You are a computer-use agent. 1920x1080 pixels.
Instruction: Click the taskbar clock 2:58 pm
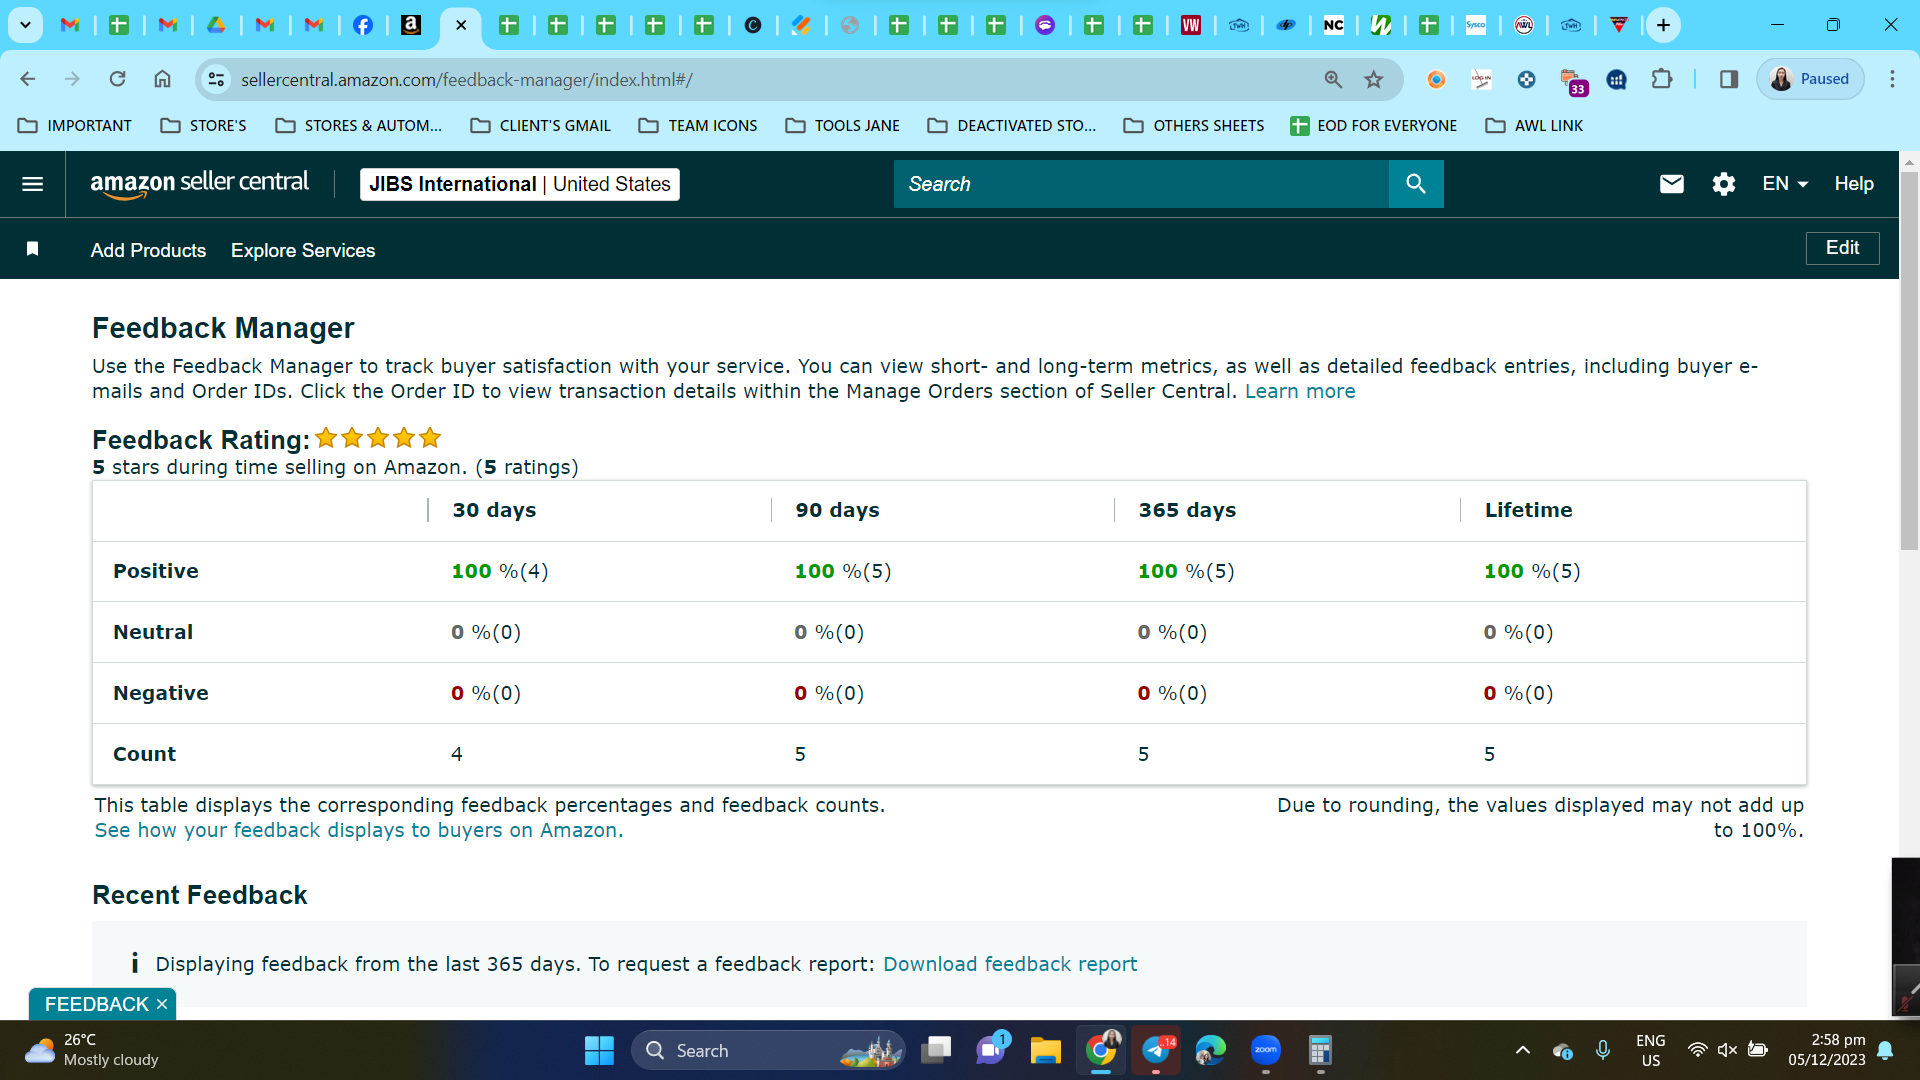pyautogui.click(x=1827, y=1050)
